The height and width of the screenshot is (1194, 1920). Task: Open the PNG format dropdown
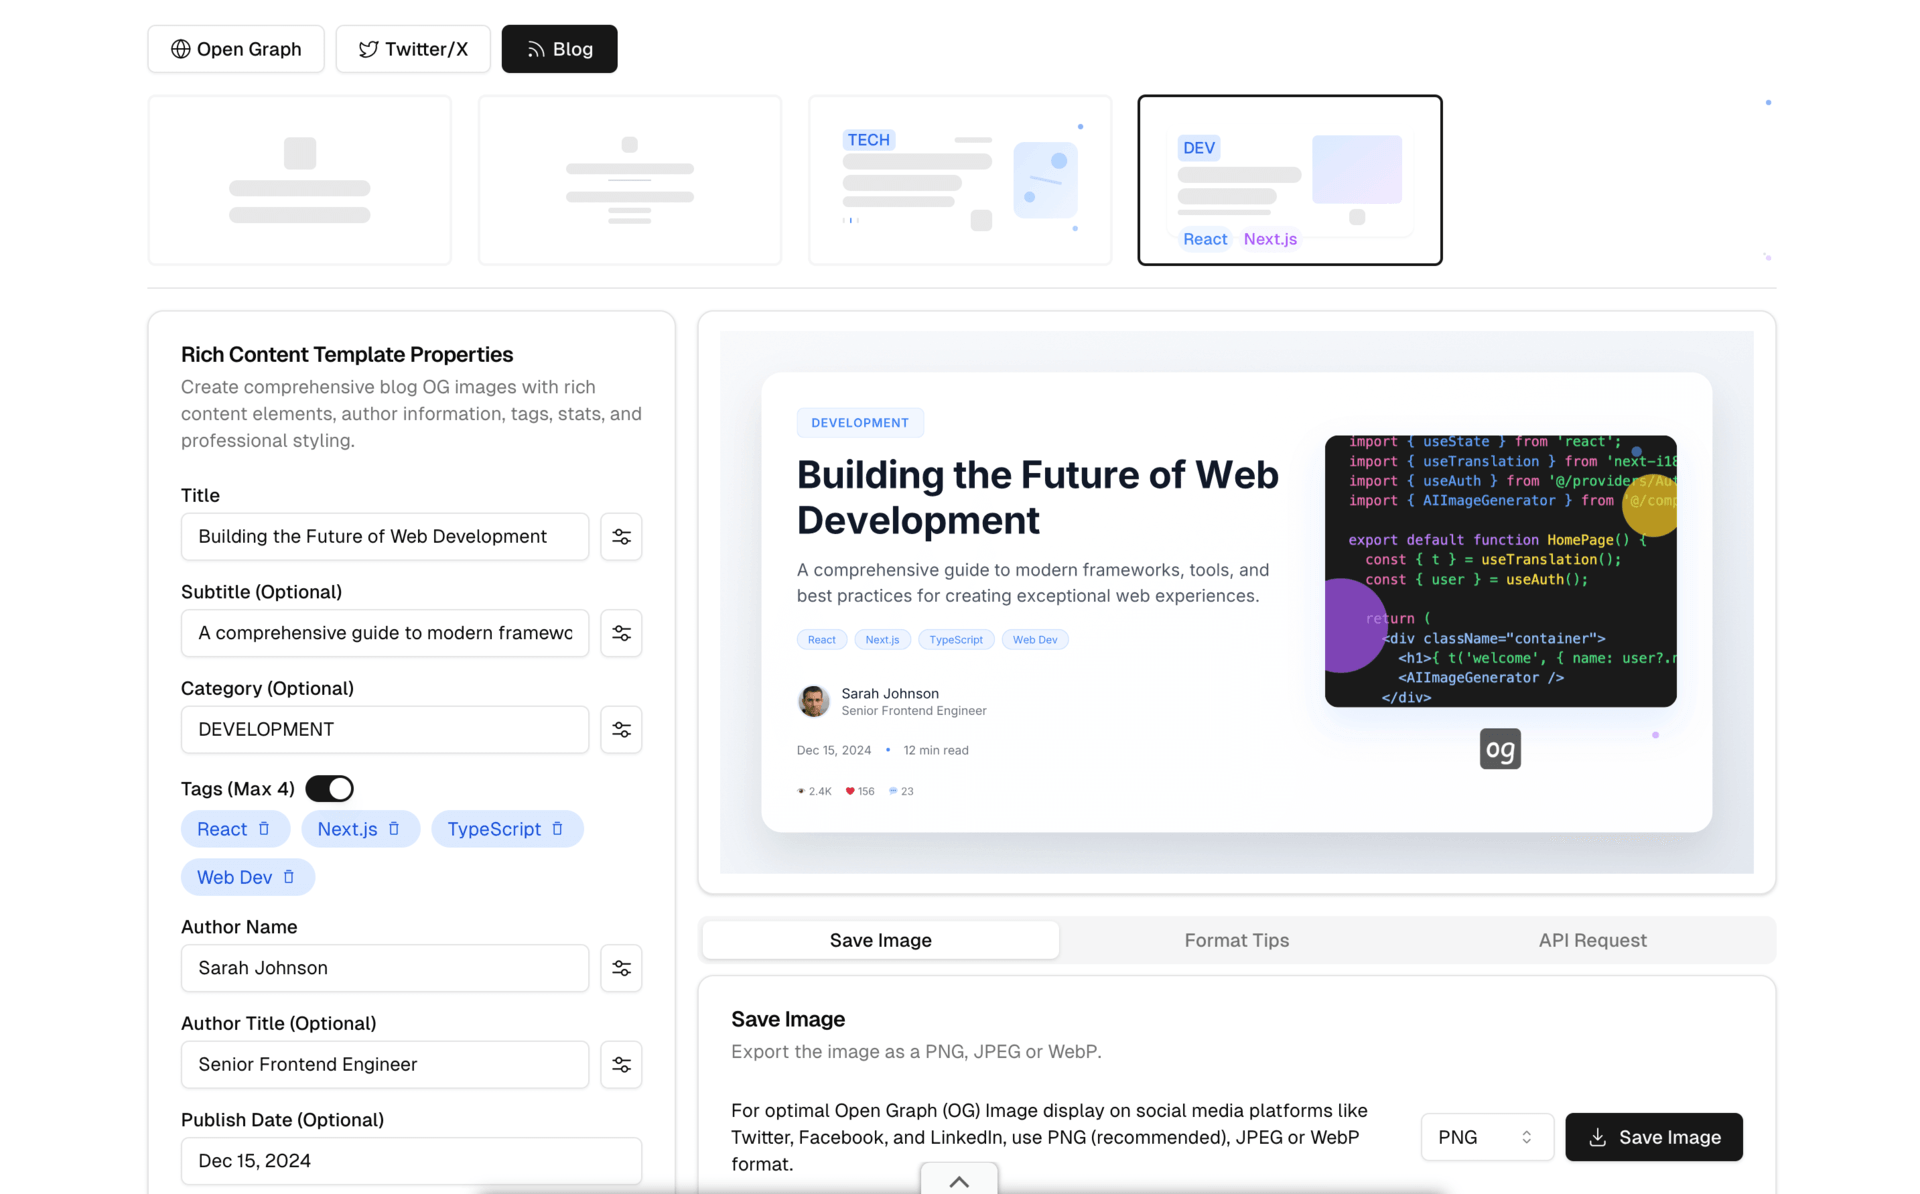coord(1487,1137)
